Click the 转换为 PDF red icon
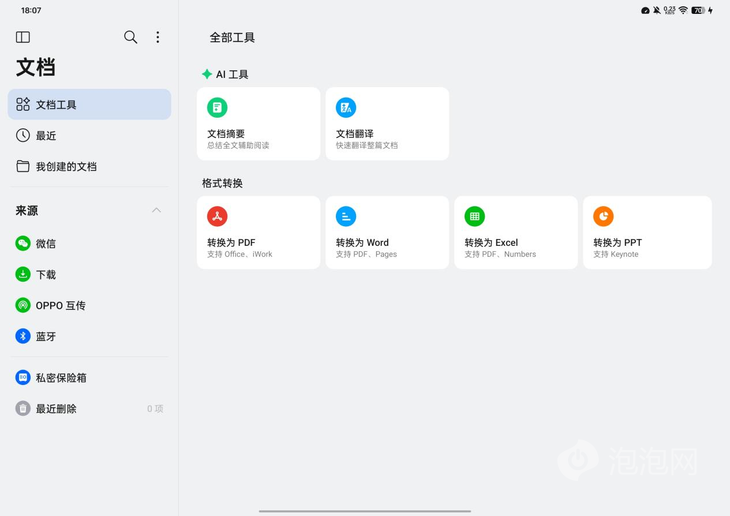Image resolution: width=730 pixels, height=516 pixels. coord(217,216)
